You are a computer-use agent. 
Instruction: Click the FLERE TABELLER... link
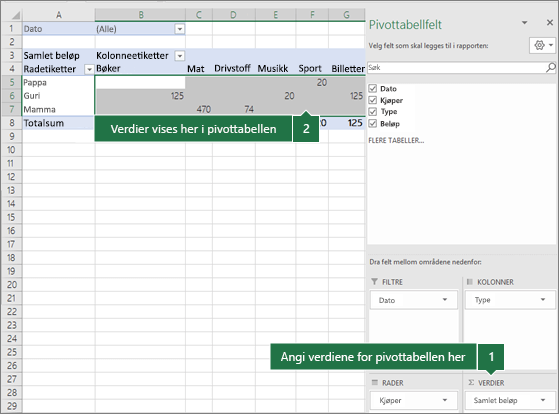396,140
